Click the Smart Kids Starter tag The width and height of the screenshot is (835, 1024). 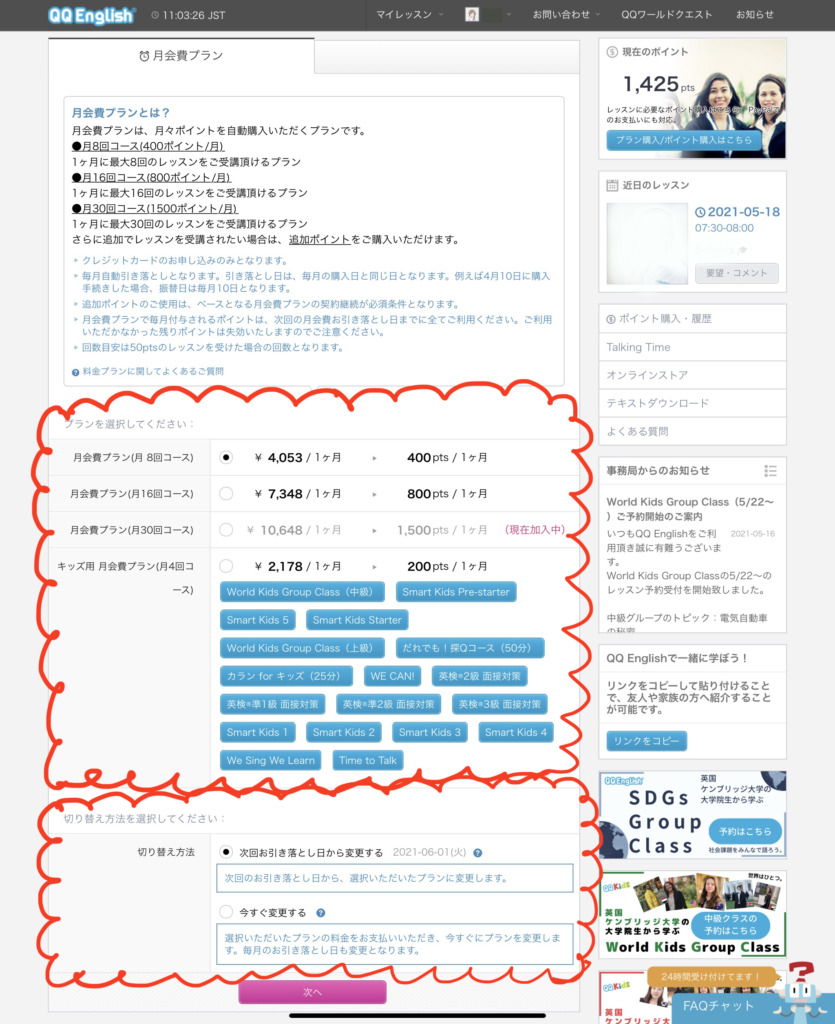(357, 620)
